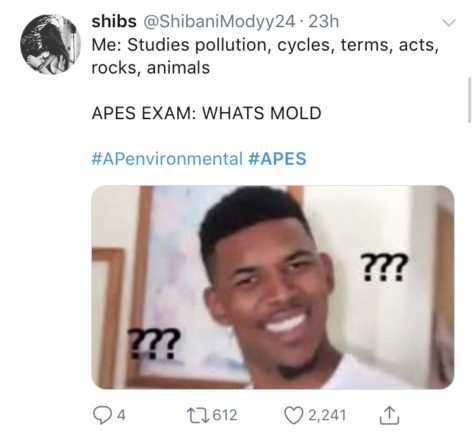View the 2,241 likes count

click(327, 415)
